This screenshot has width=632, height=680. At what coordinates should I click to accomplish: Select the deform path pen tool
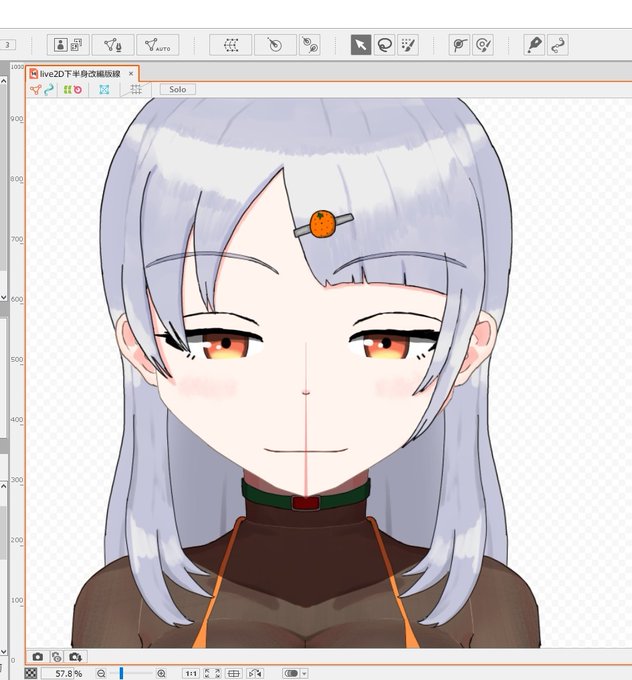534,45
